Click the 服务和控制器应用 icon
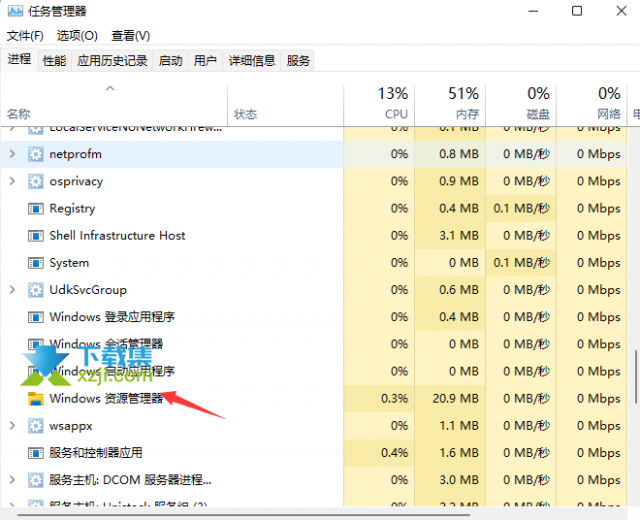This screenshot has width=640, height=520. [x=36, y=453]
